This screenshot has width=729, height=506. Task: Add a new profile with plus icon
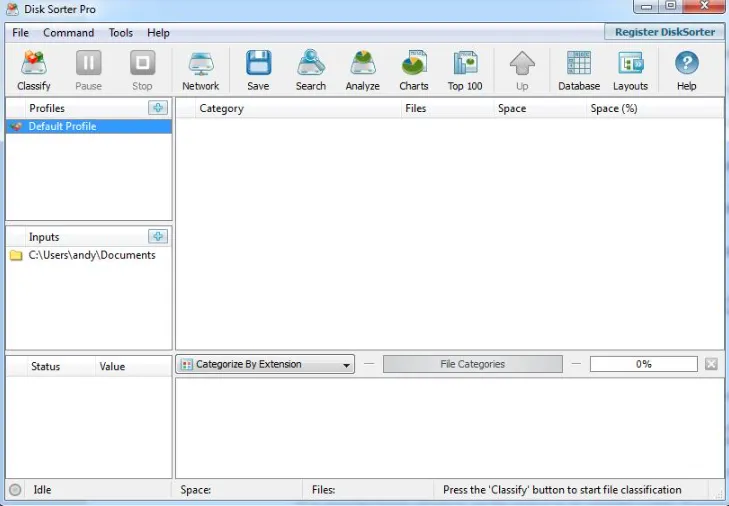click(x=158, y=108)
